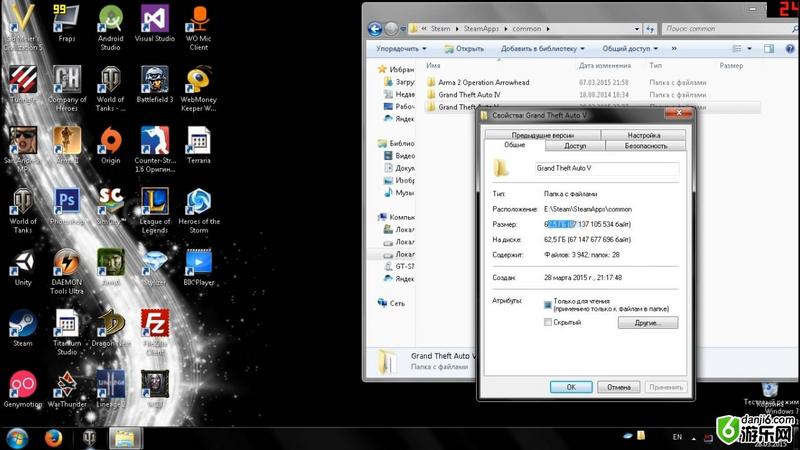The width and height of the screenshot is (800, 450).
Task: Select the 'Общие' general tab
Action: 514,145
